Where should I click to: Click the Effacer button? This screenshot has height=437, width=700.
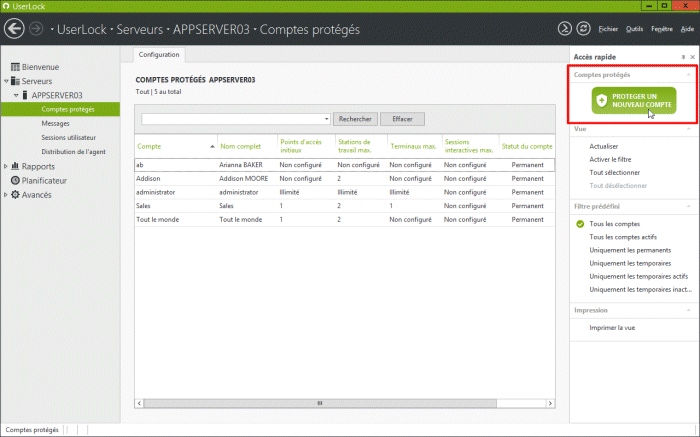(x=402, y=119)
